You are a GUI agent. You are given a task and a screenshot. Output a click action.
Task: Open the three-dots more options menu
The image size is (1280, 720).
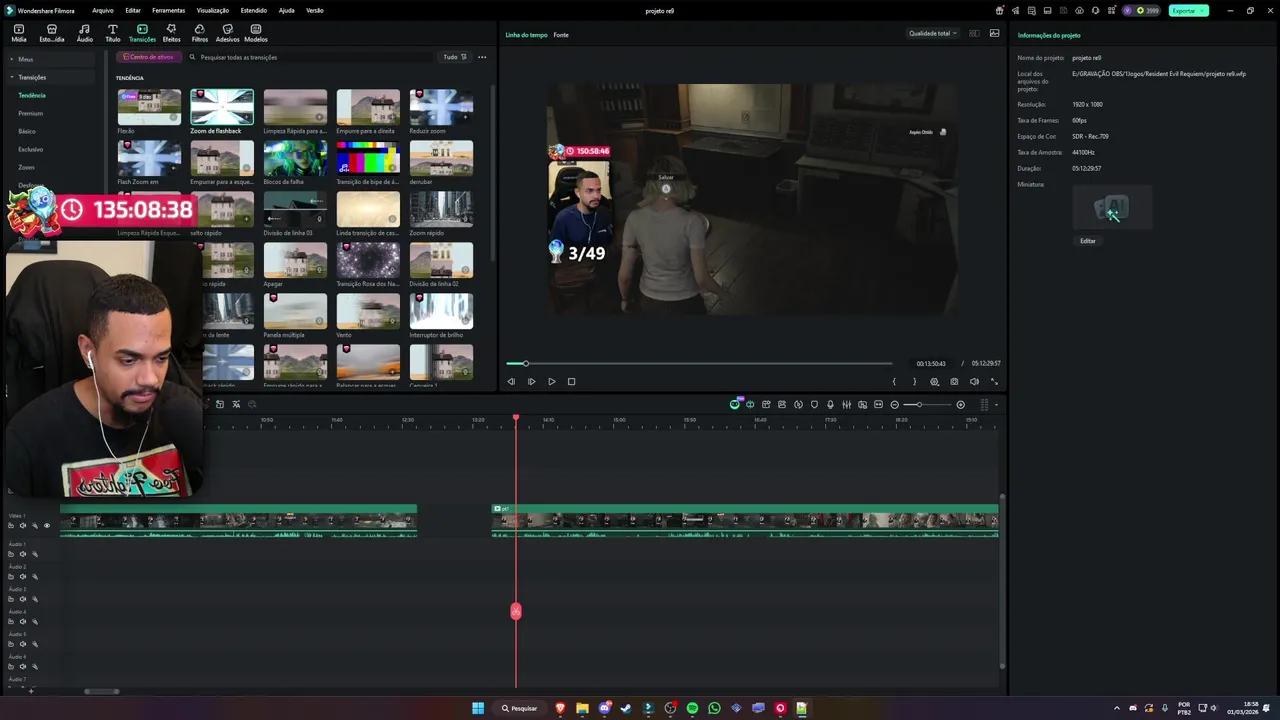(482, 57)
